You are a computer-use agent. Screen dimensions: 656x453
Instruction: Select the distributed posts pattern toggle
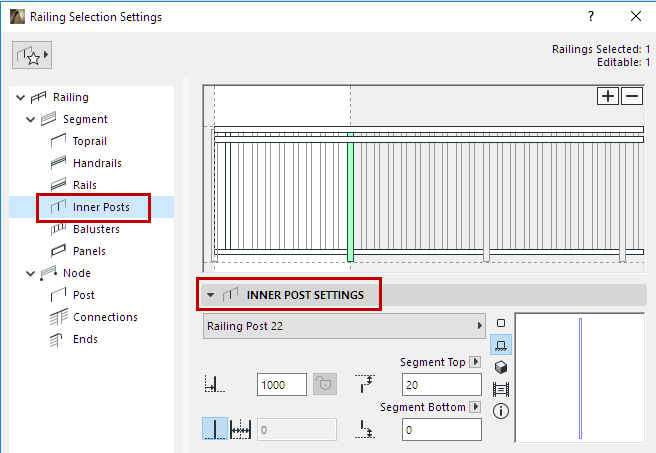tap(241, 429)
